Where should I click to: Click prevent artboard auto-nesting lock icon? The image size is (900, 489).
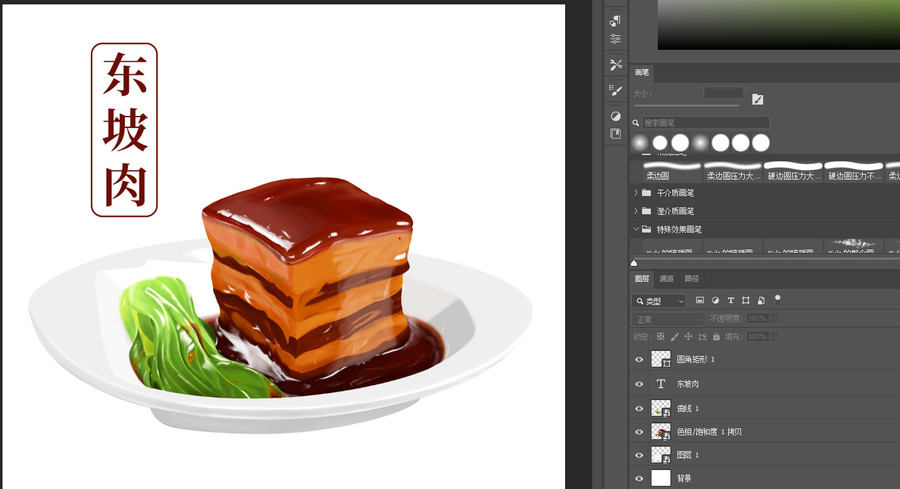702,336
